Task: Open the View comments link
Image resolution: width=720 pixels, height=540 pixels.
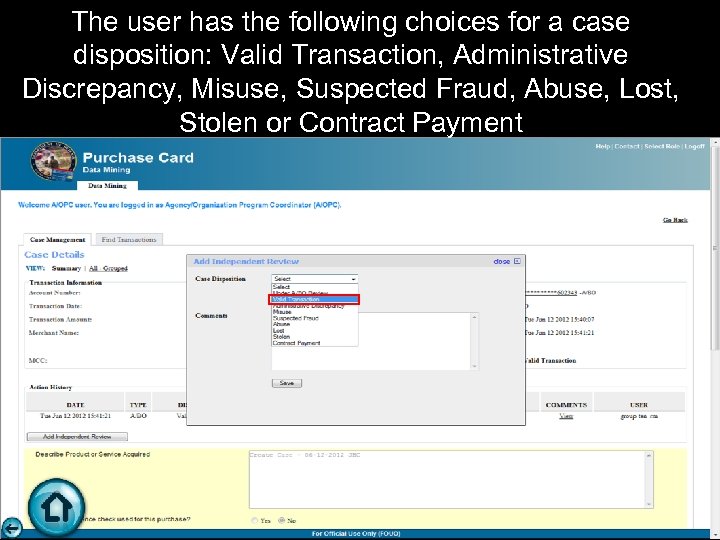Action: click(566, 416)
